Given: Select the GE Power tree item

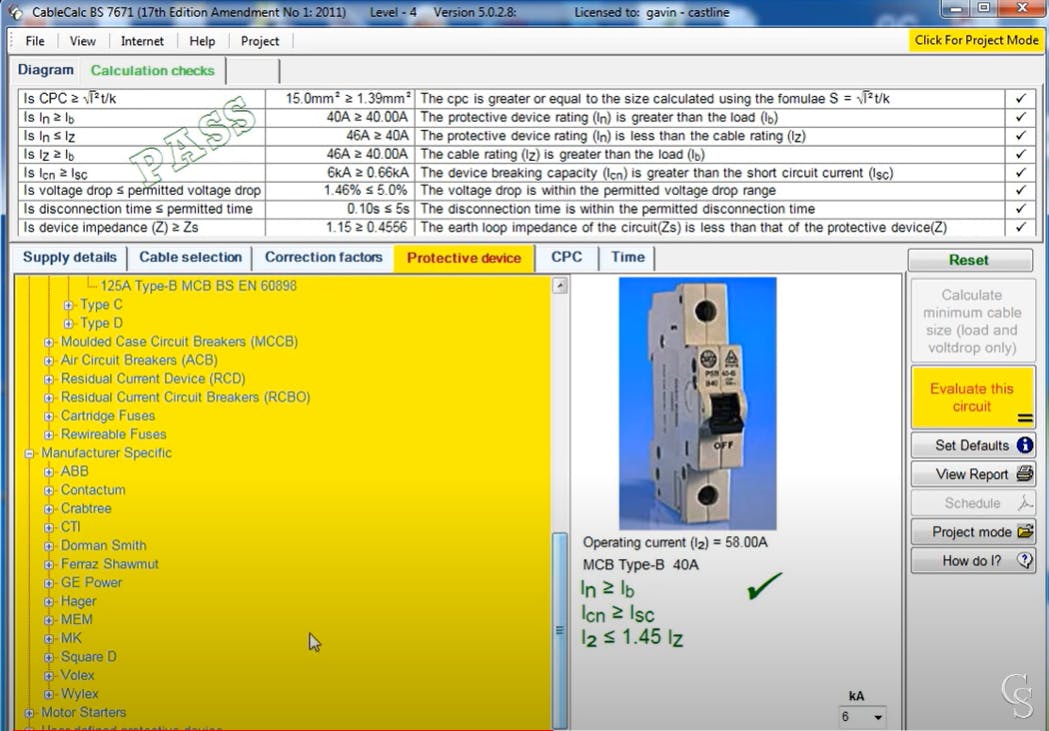Looking at the screenshot, I should tap(91, 583).
